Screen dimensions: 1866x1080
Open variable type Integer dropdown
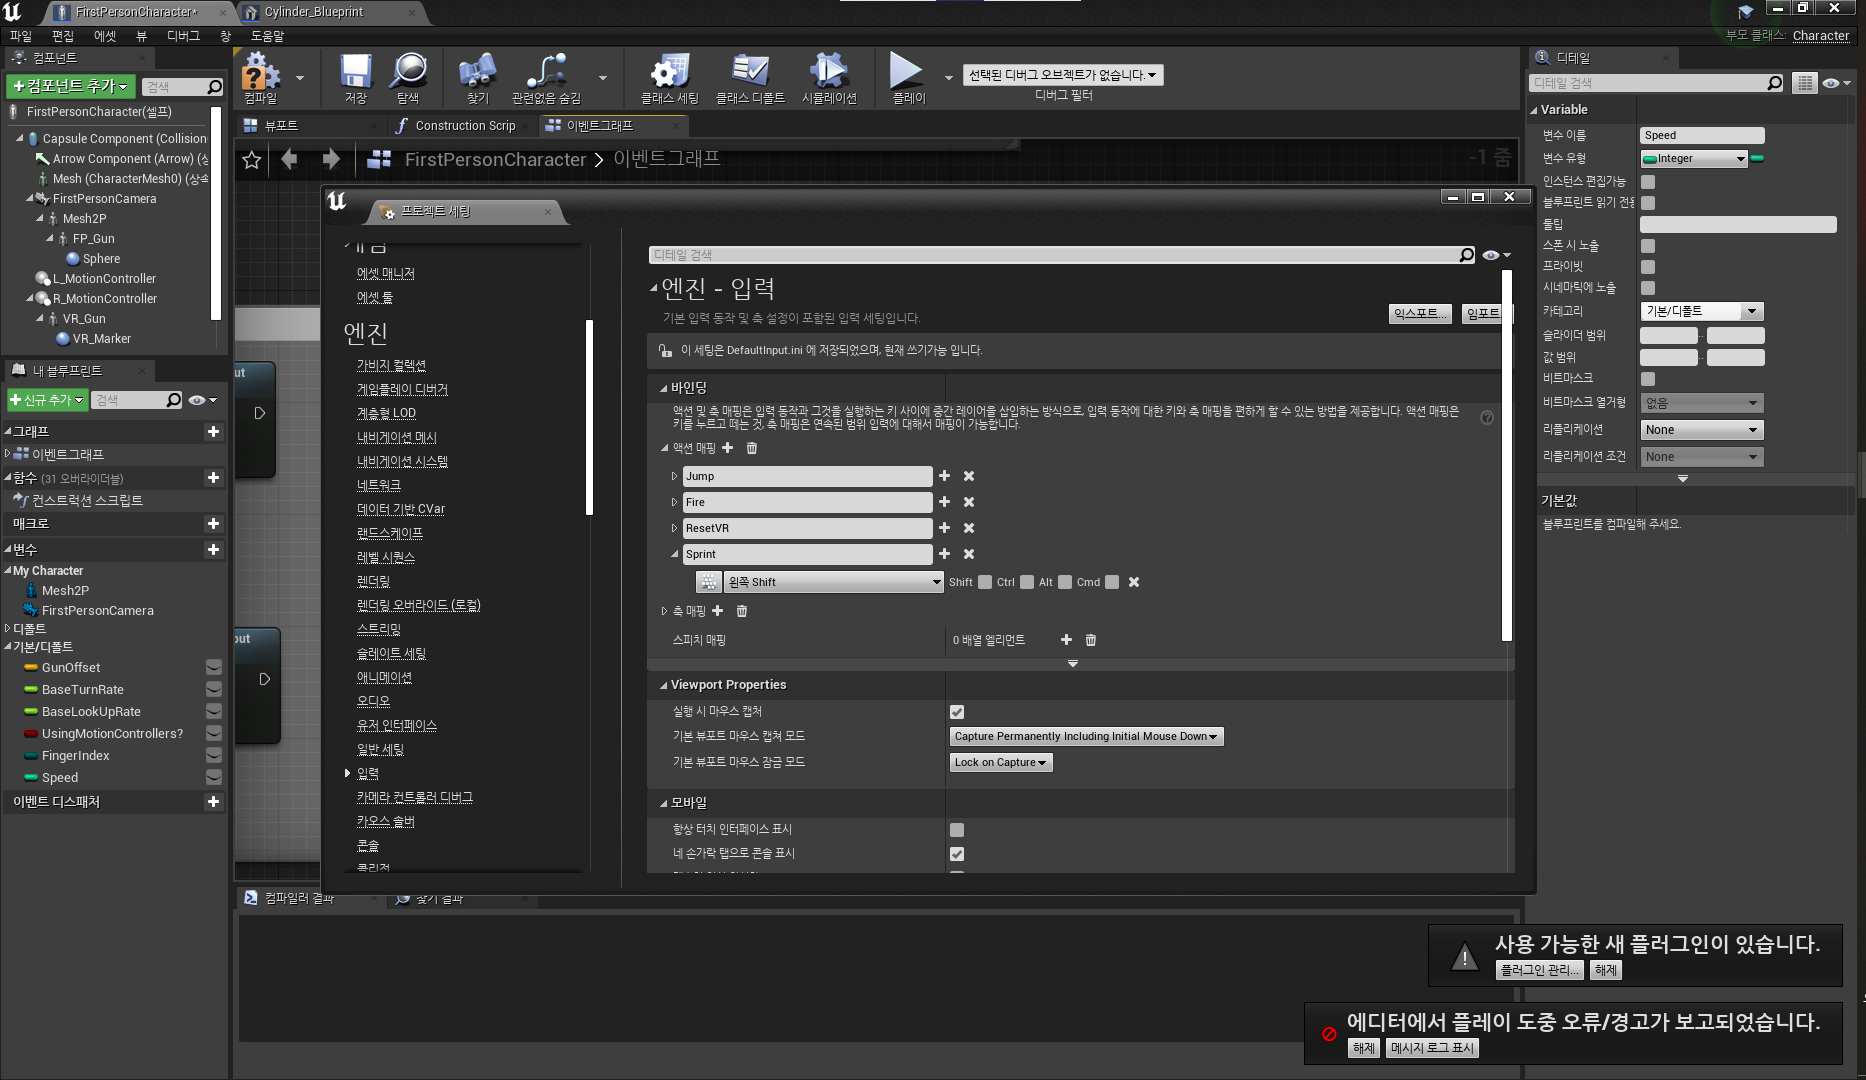click(x=1693, y=158)
